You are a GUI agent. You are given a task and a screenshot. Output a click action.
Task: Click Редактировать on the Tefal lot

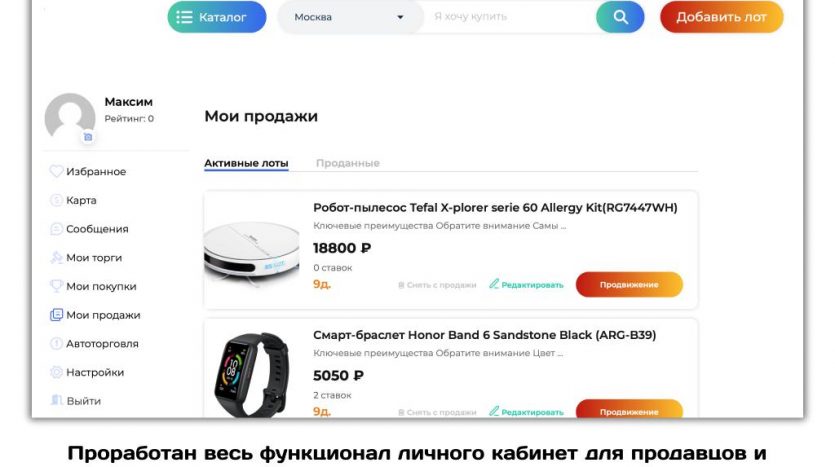(x=526, y=285)
